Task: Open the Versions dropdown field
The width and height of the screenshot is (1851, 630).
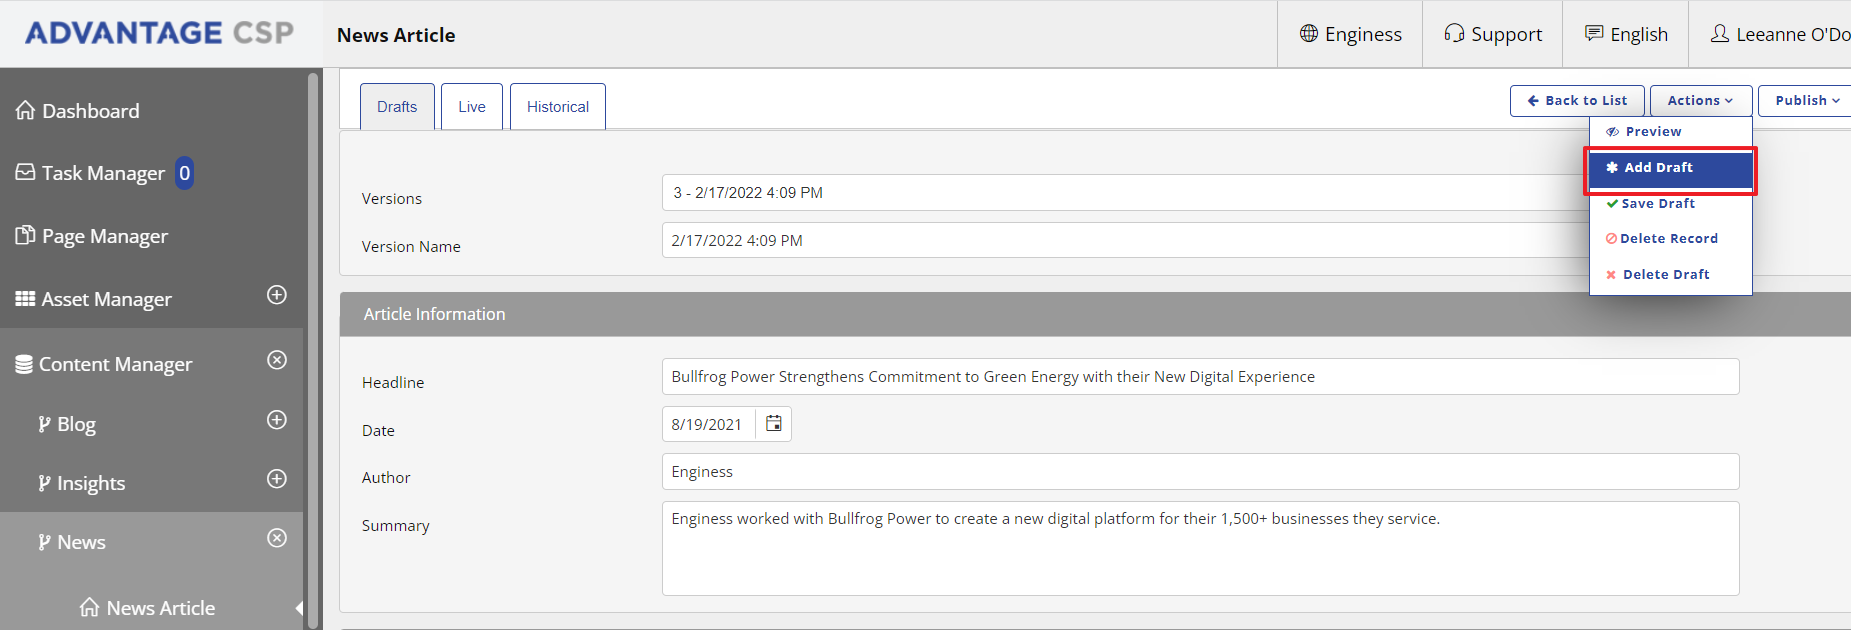Action: 1120,193
